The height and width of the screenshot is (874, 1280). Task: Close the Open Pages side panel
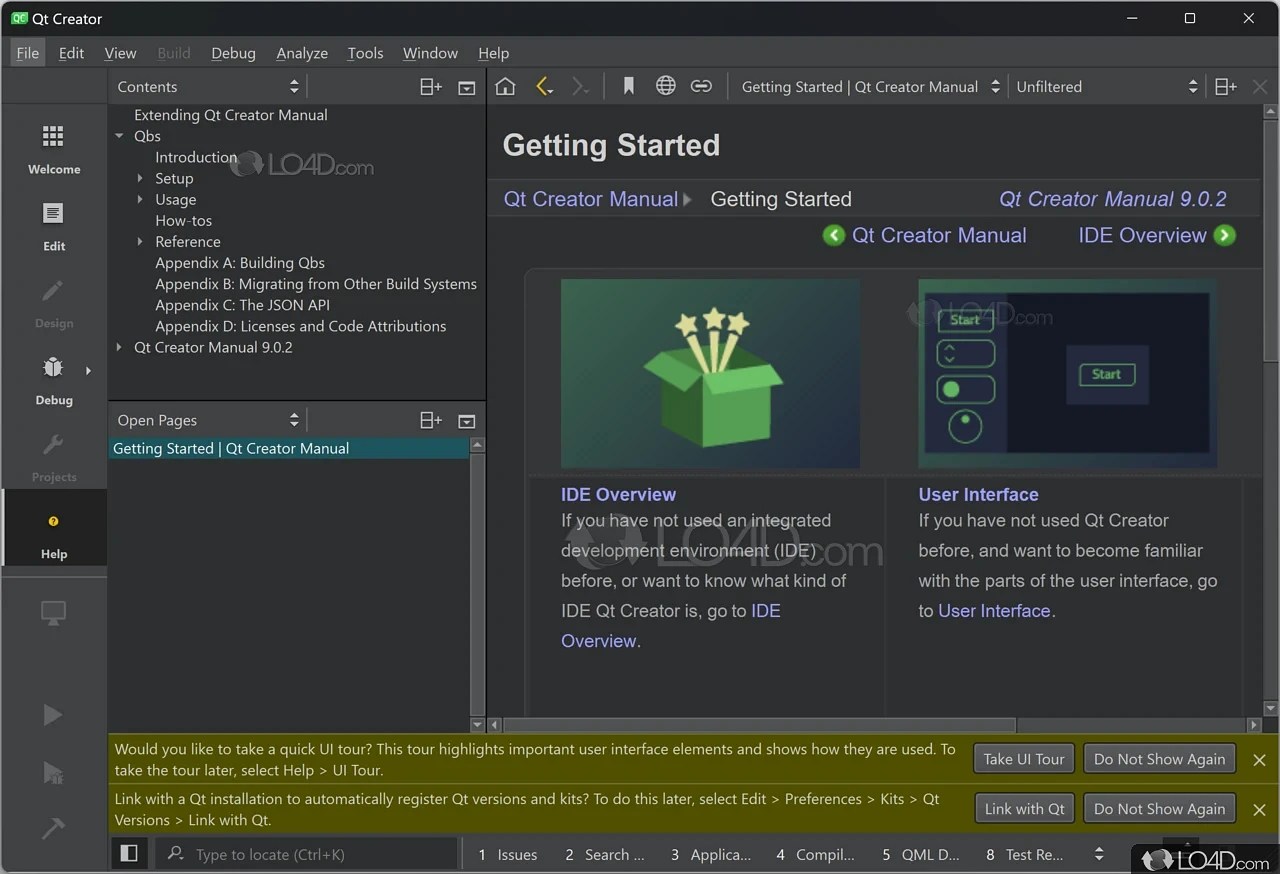pyautogui.click(x=466, y=421)
